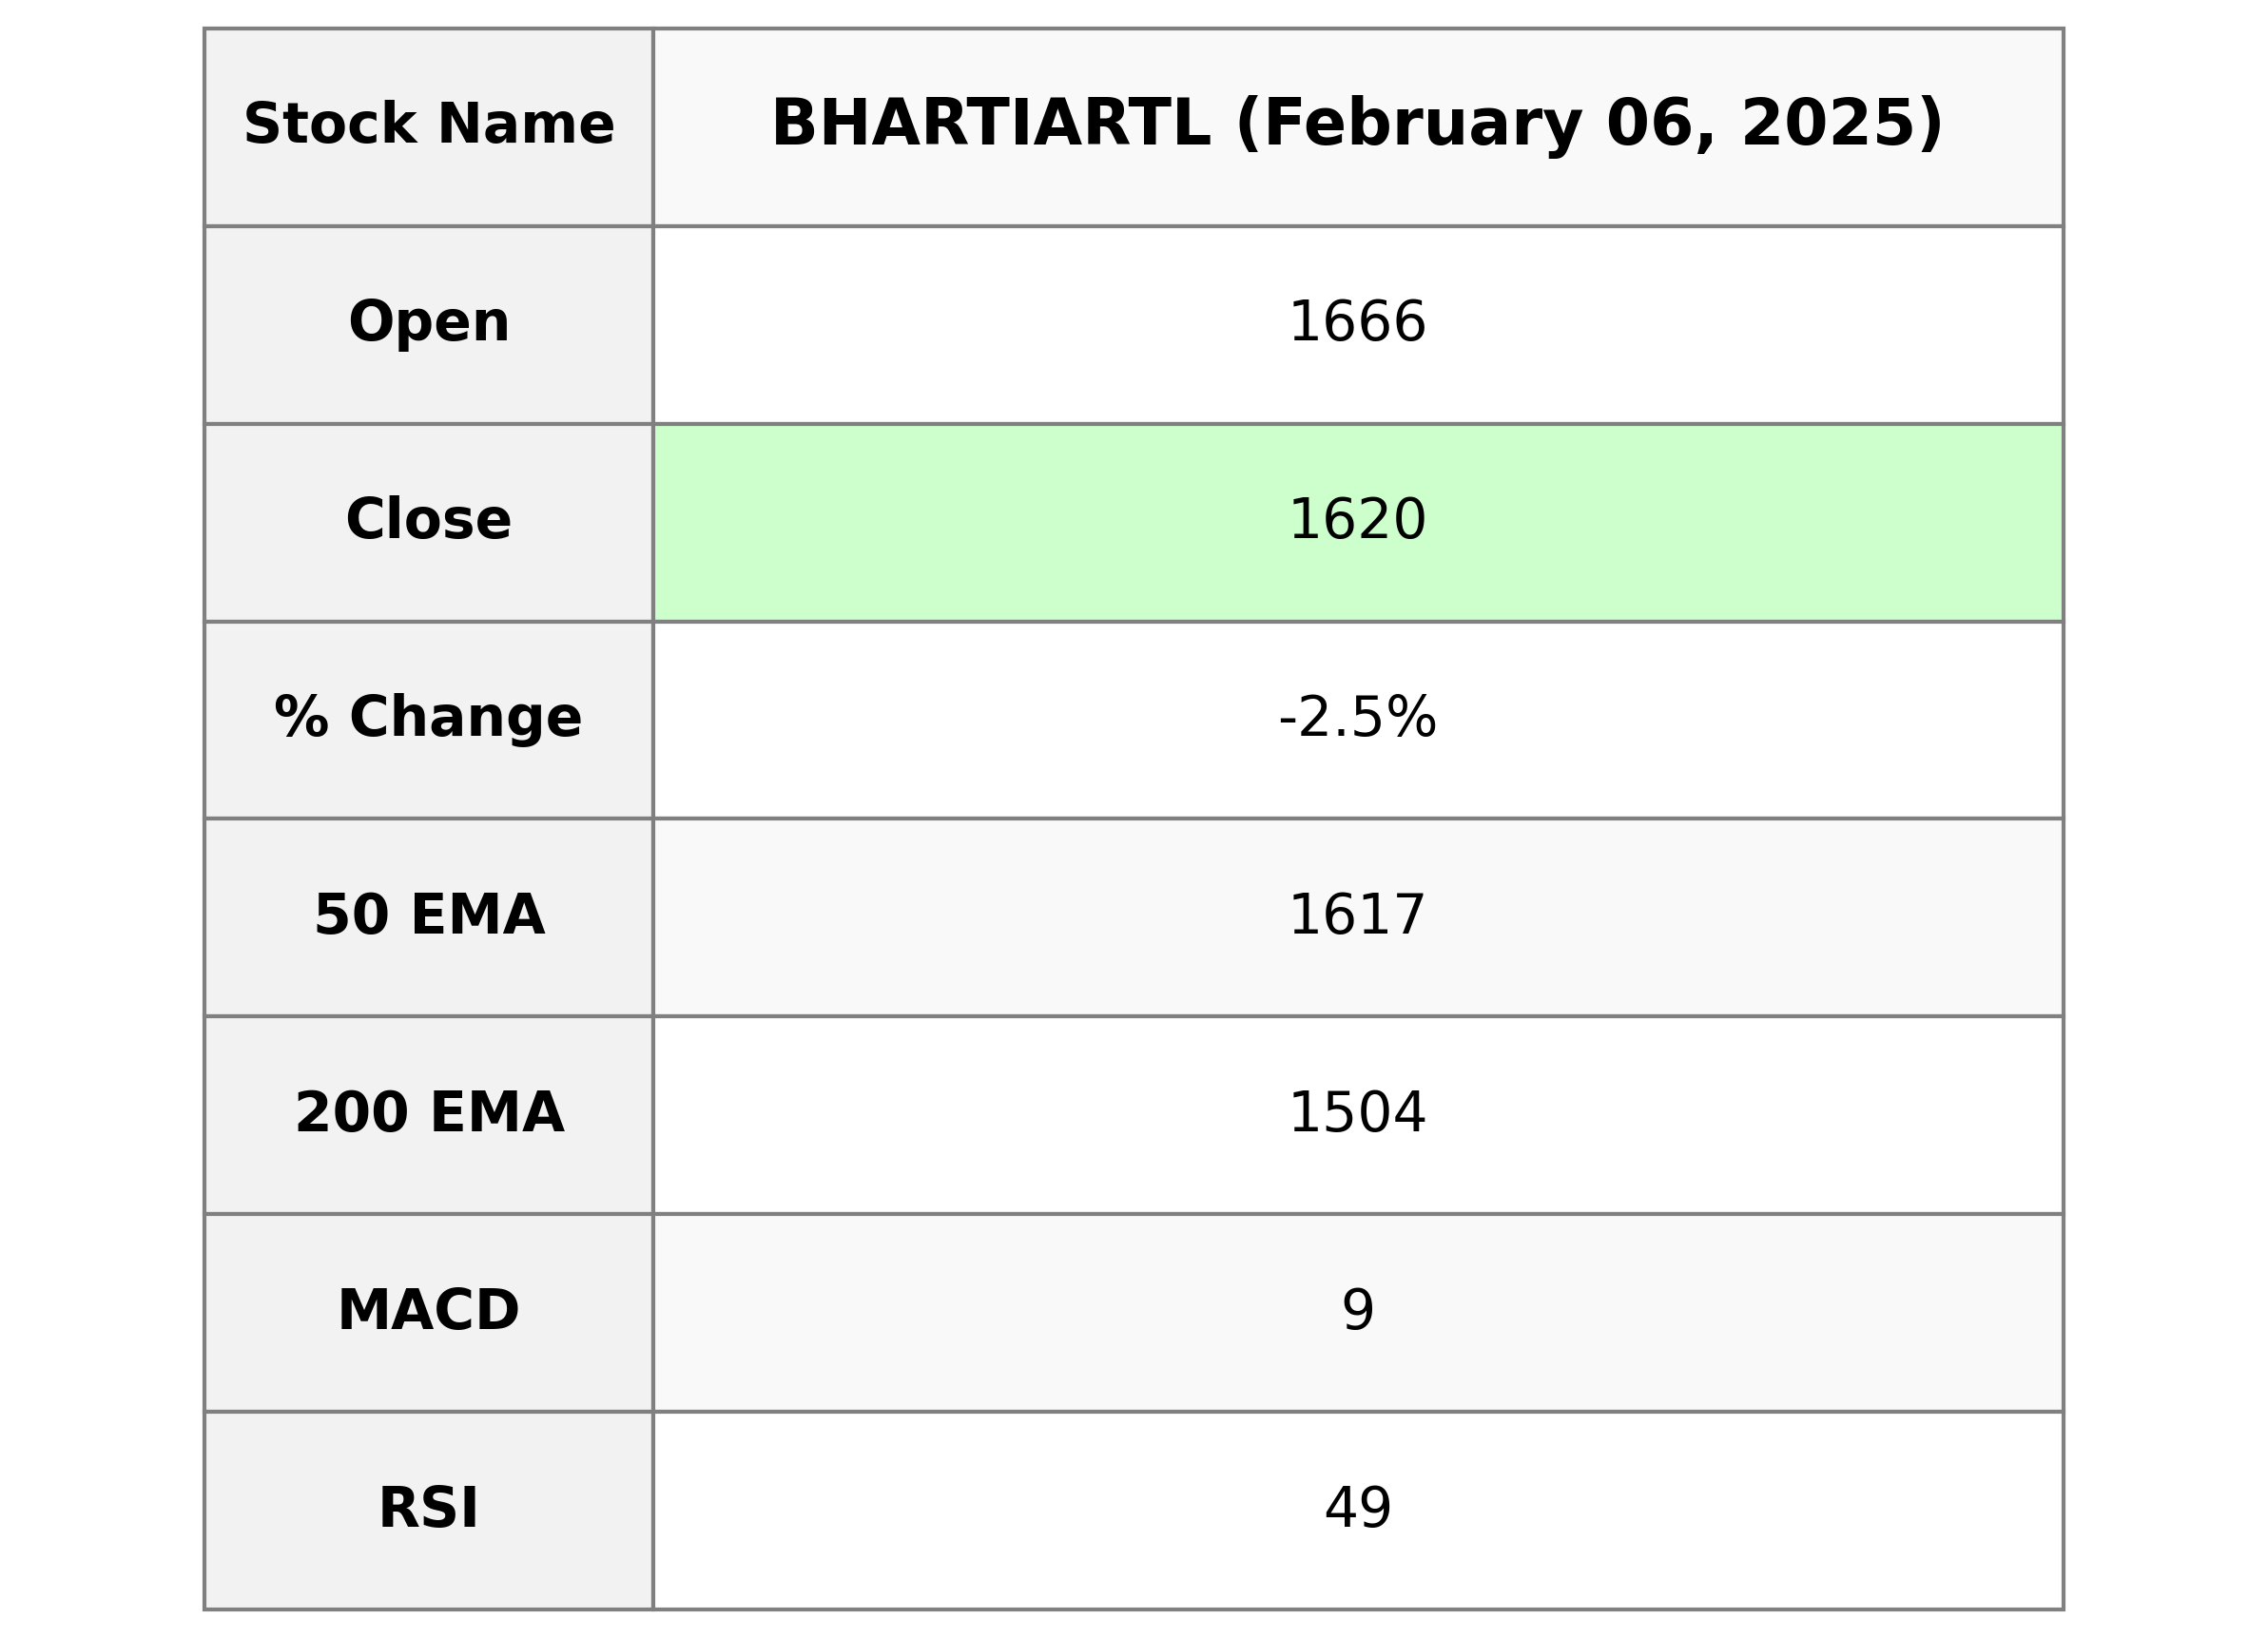Select the % Change row label
The image size is (2268, 1638).
pyautogui.click(x=428, y=718)
